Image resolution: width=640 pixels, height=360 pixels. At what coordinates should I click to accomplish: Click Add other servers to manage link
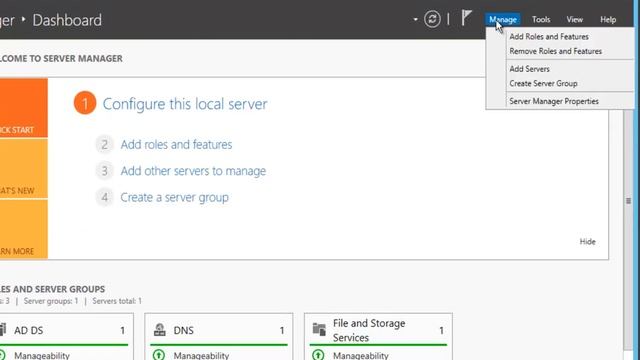[193, 171]
